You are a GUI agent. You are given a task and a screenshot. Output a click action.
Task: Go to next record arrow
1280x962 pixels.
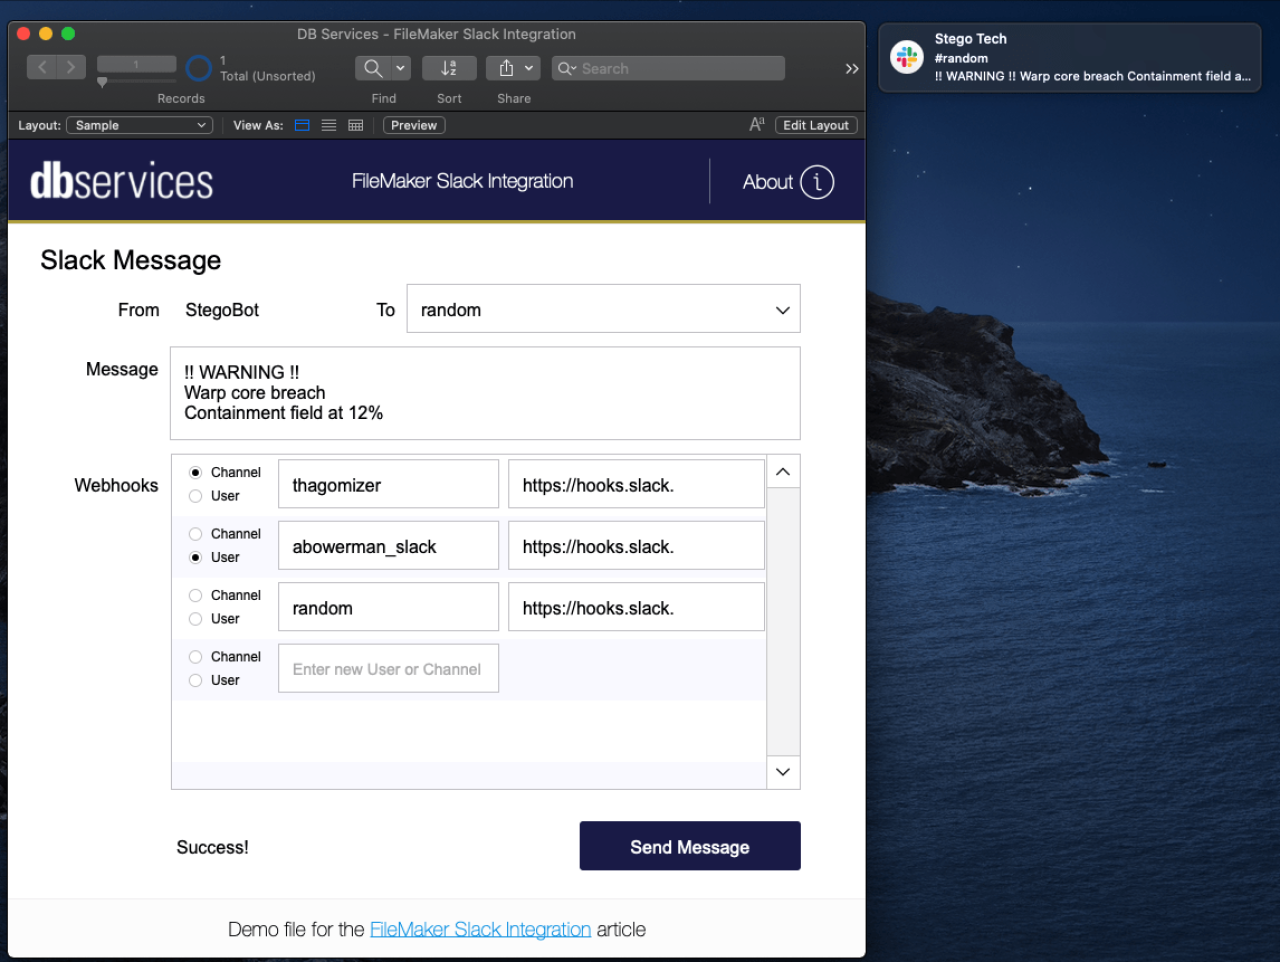tap(71, 67)
